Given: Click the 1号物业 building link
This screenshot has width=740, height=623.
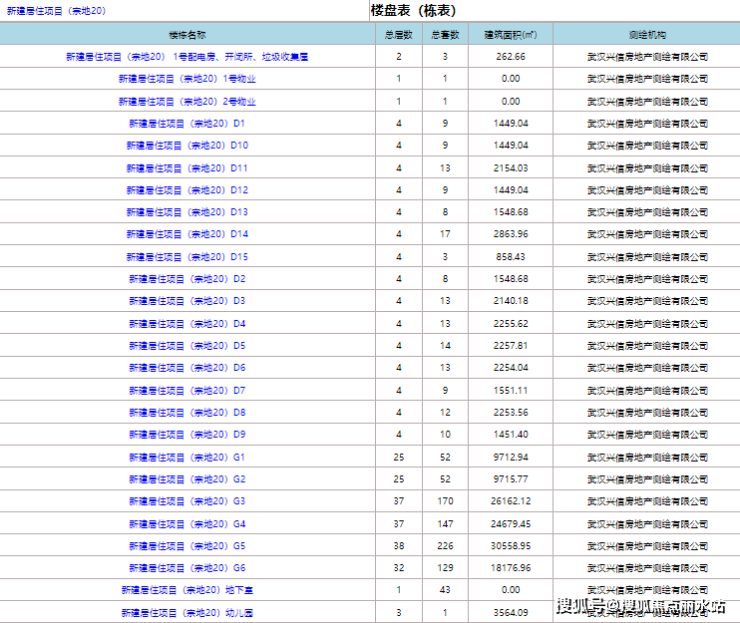Looking at the screenshot, I should point(187,79).
